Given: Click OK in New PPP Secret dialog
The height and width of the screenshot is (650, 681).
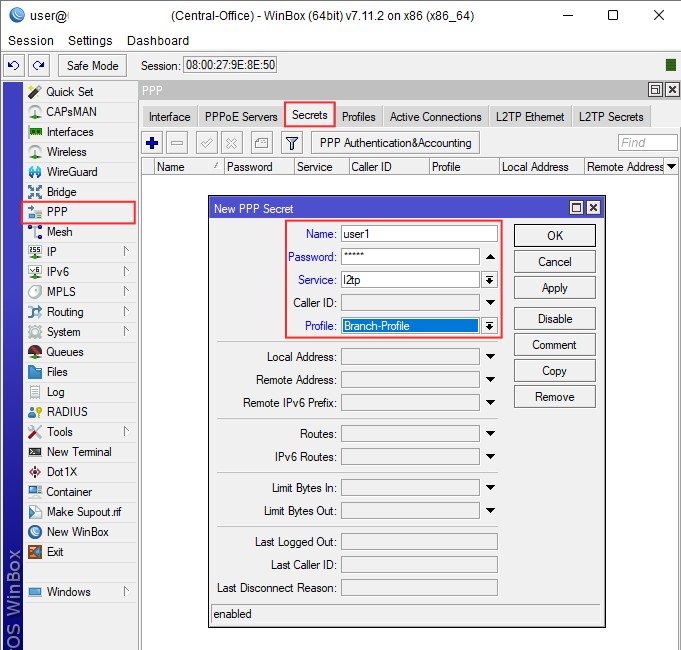Looking at the screenshot, I should click(554, 236).
